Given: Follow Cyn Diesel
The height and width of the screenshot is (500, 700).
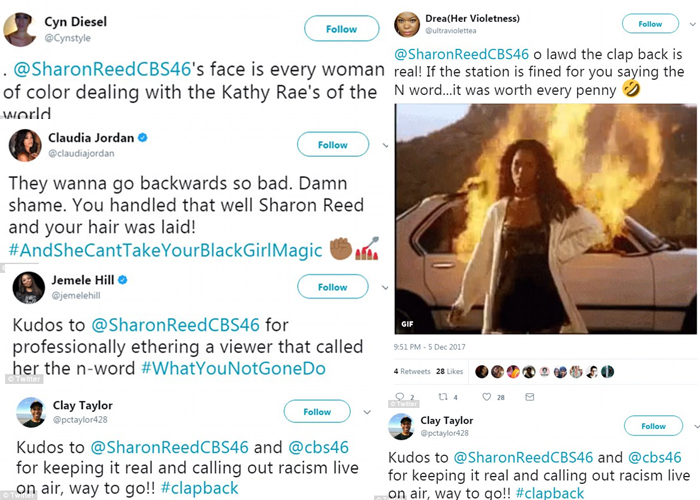Looking at the screenshot, I should tap(342, 29).
